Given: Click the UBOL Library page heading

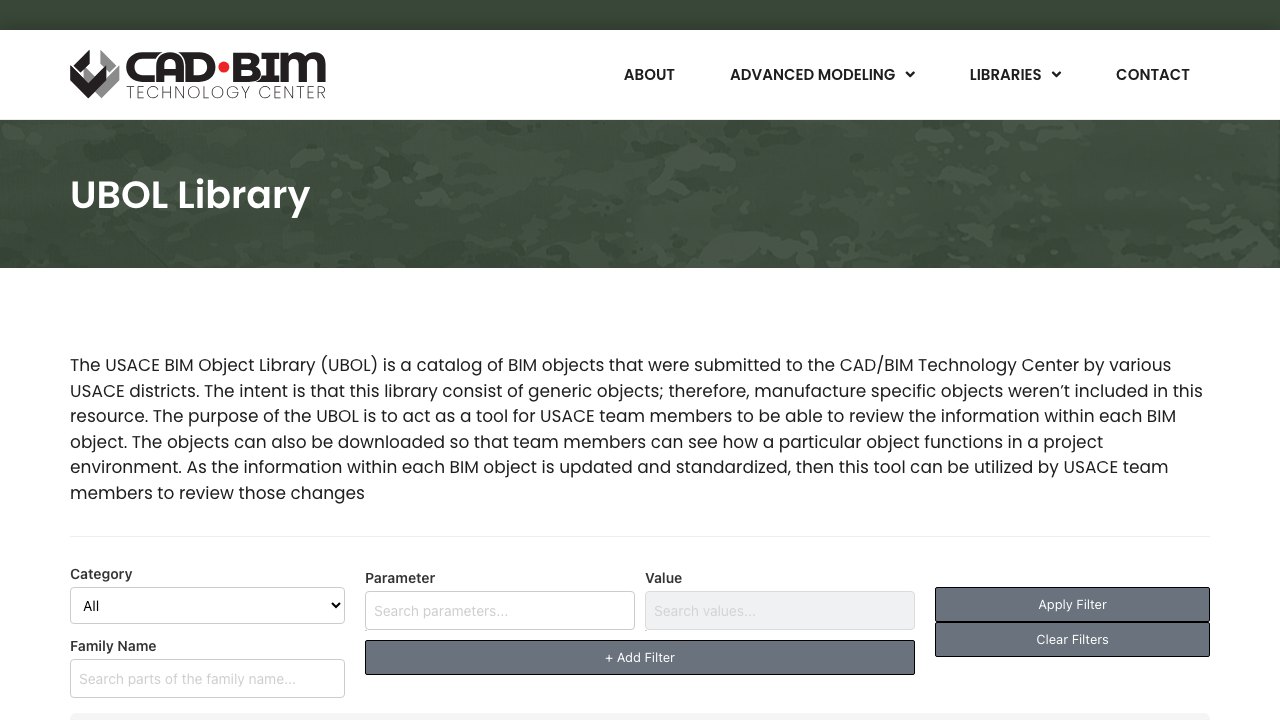Looking at the screenshot, I should [x=190, y=195].
